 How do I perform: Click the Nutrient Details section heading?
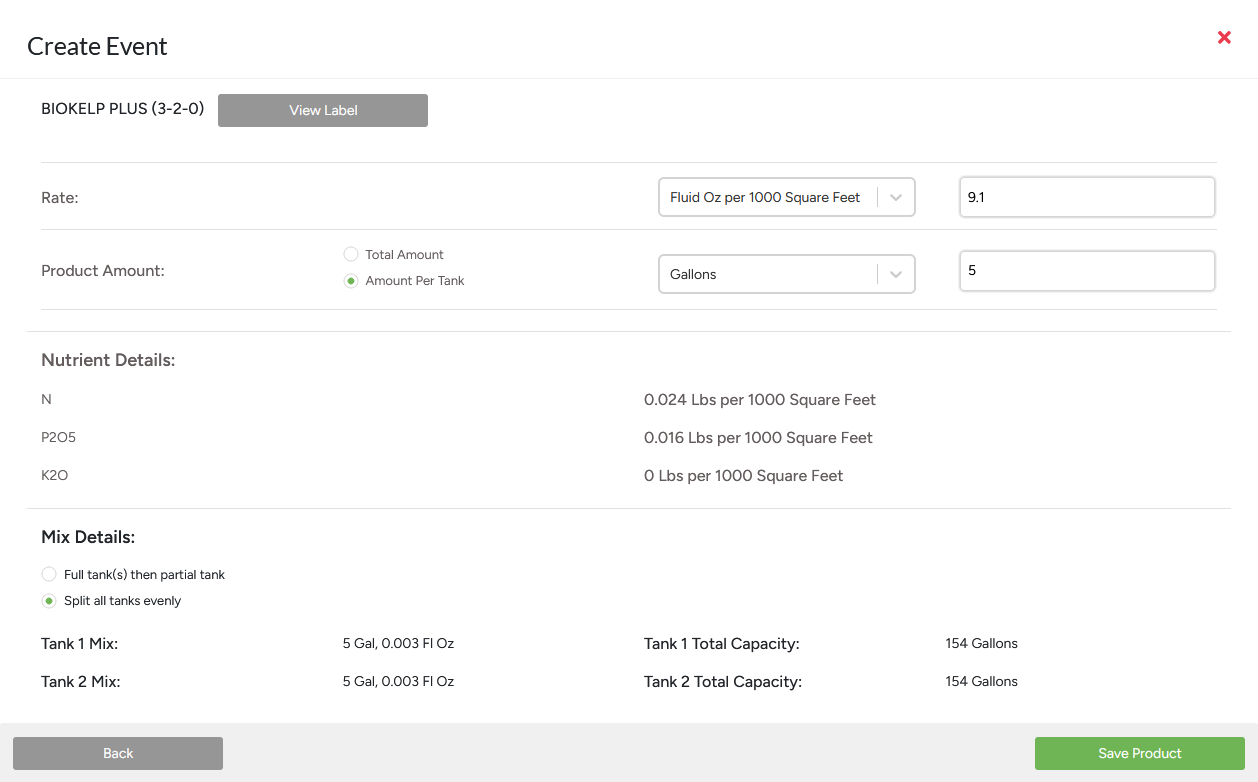tap(108, 360)
